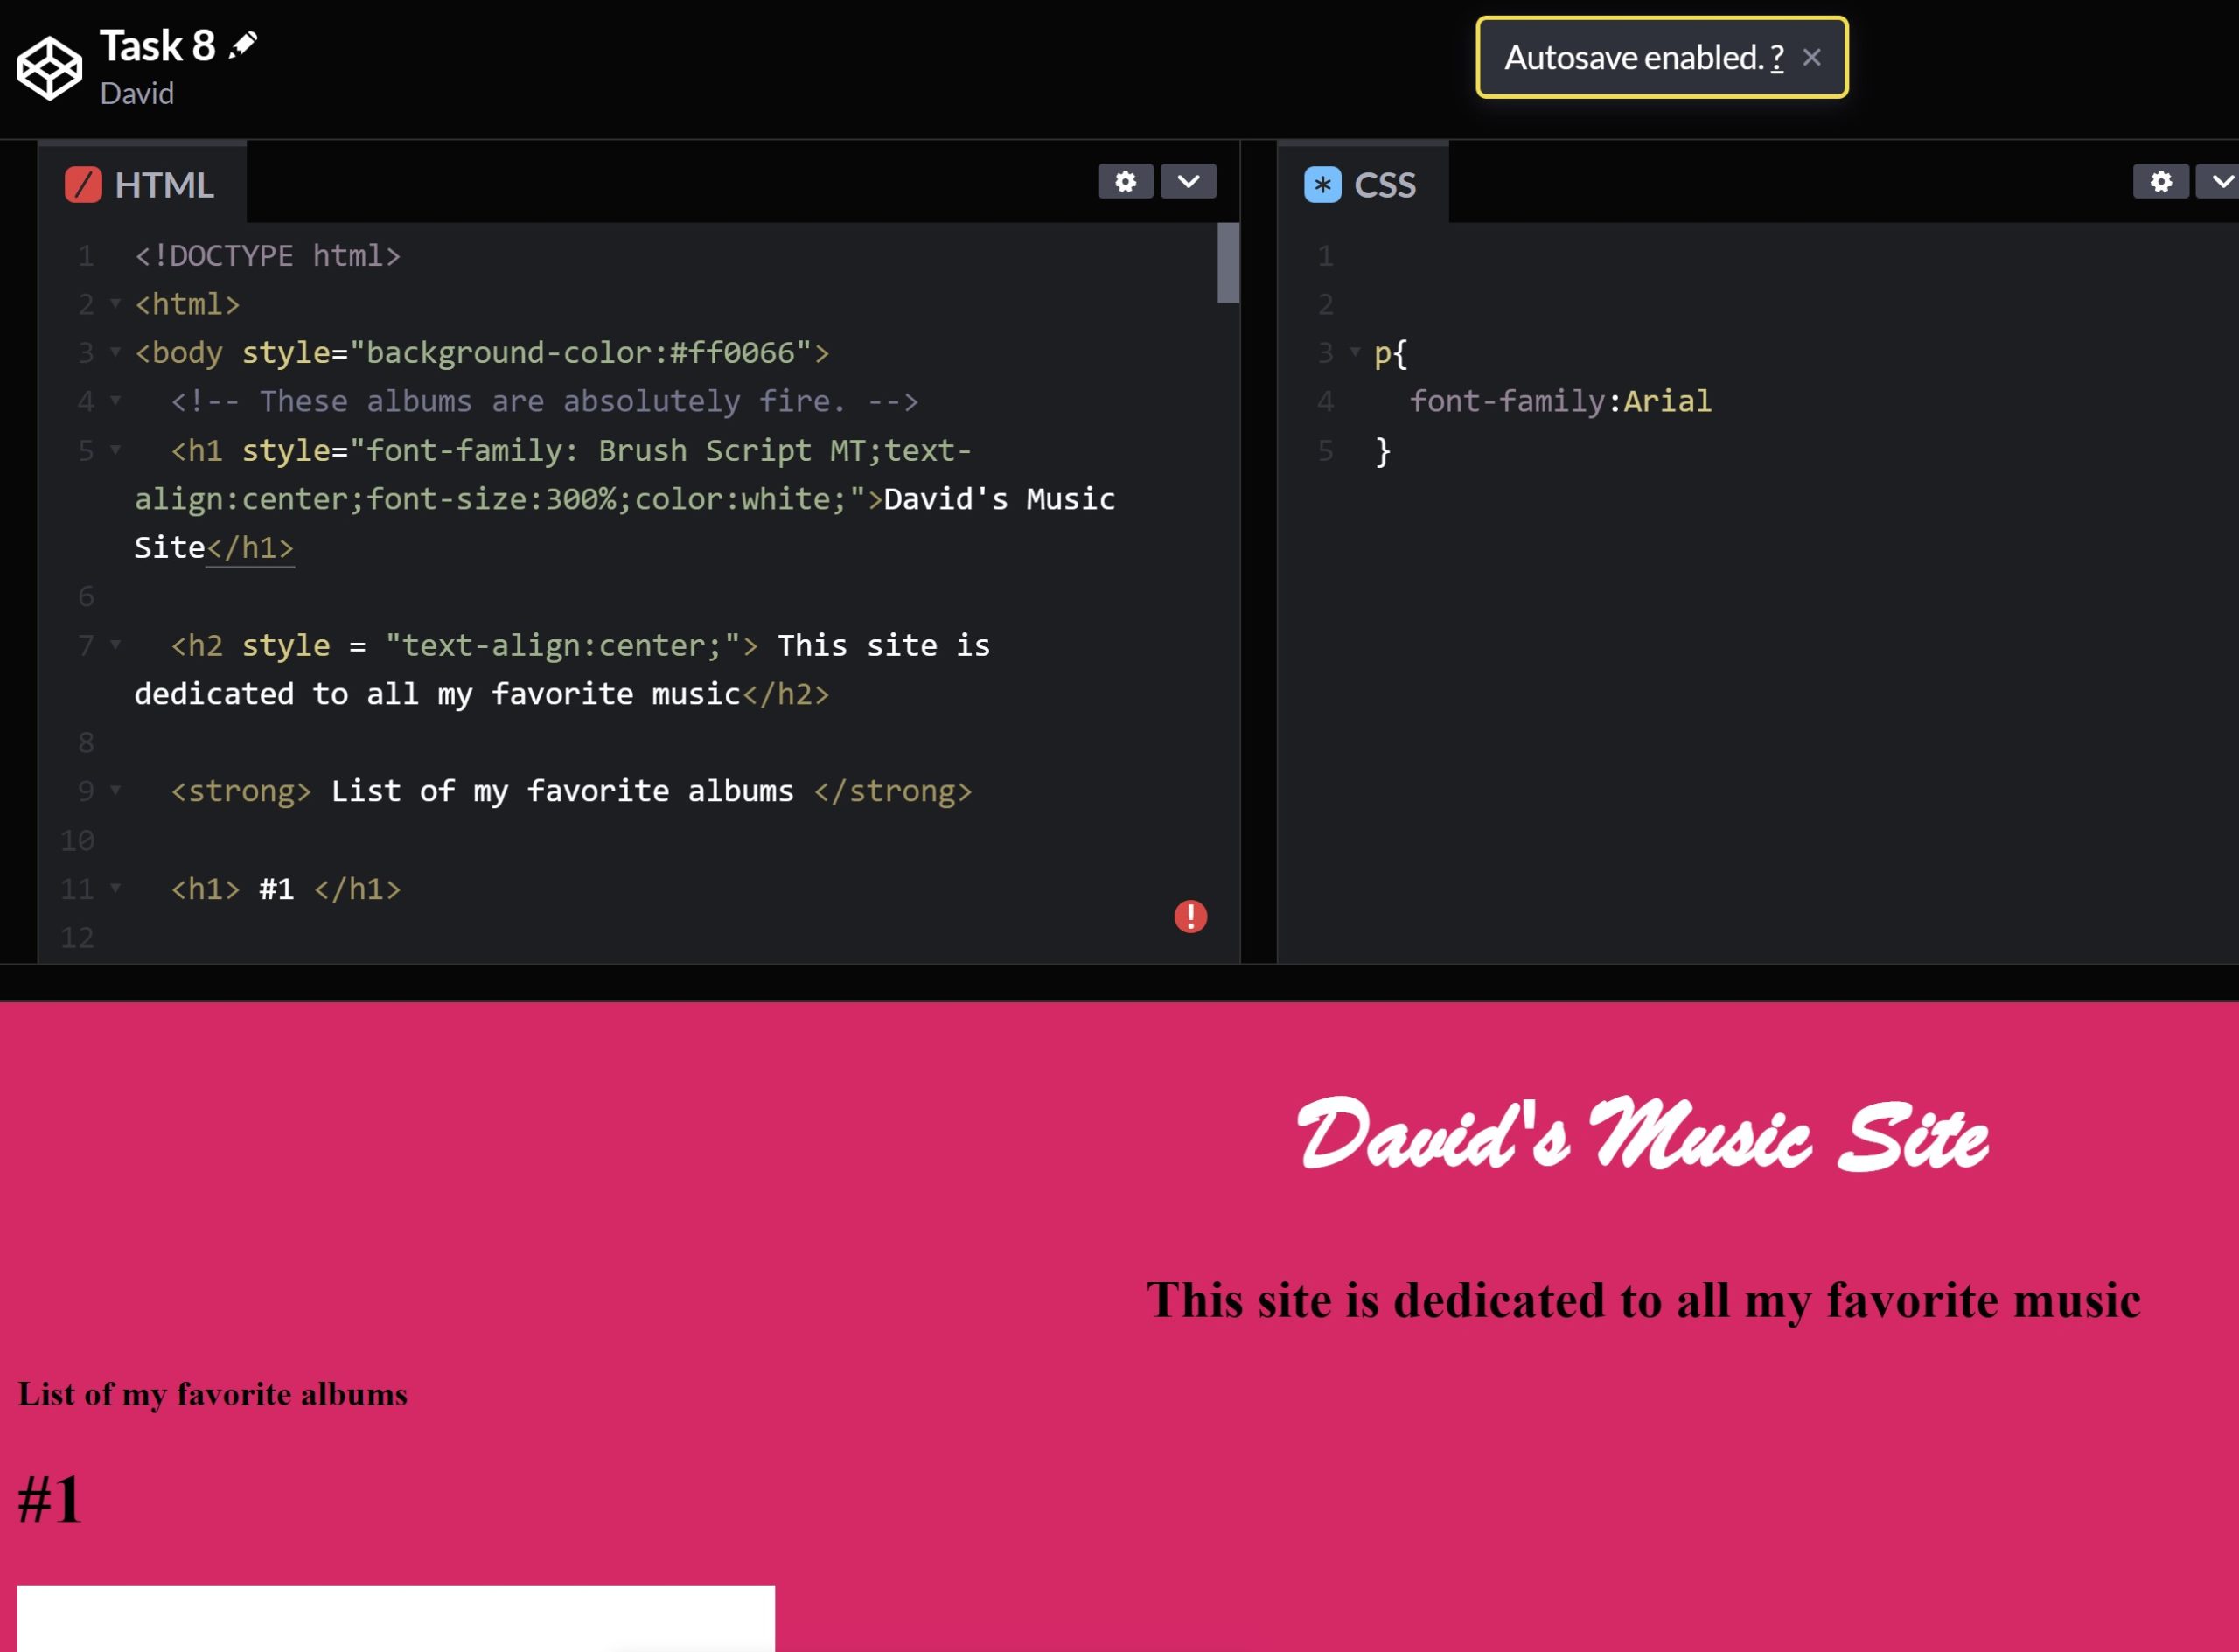Click the CodePen logo icon
Screen dimensions: 2239x1652
coord(49,68)
